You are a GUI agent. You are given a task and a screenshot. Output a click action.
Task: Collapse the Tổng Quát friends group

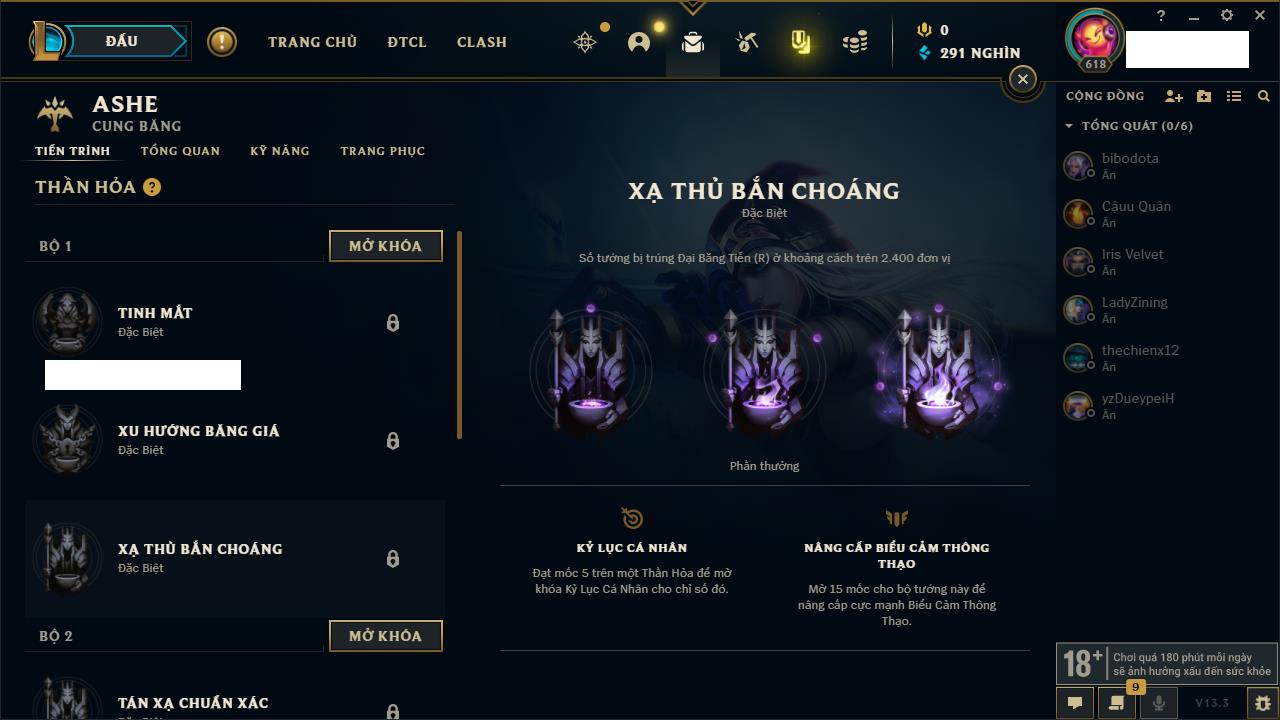[1069, 126]
